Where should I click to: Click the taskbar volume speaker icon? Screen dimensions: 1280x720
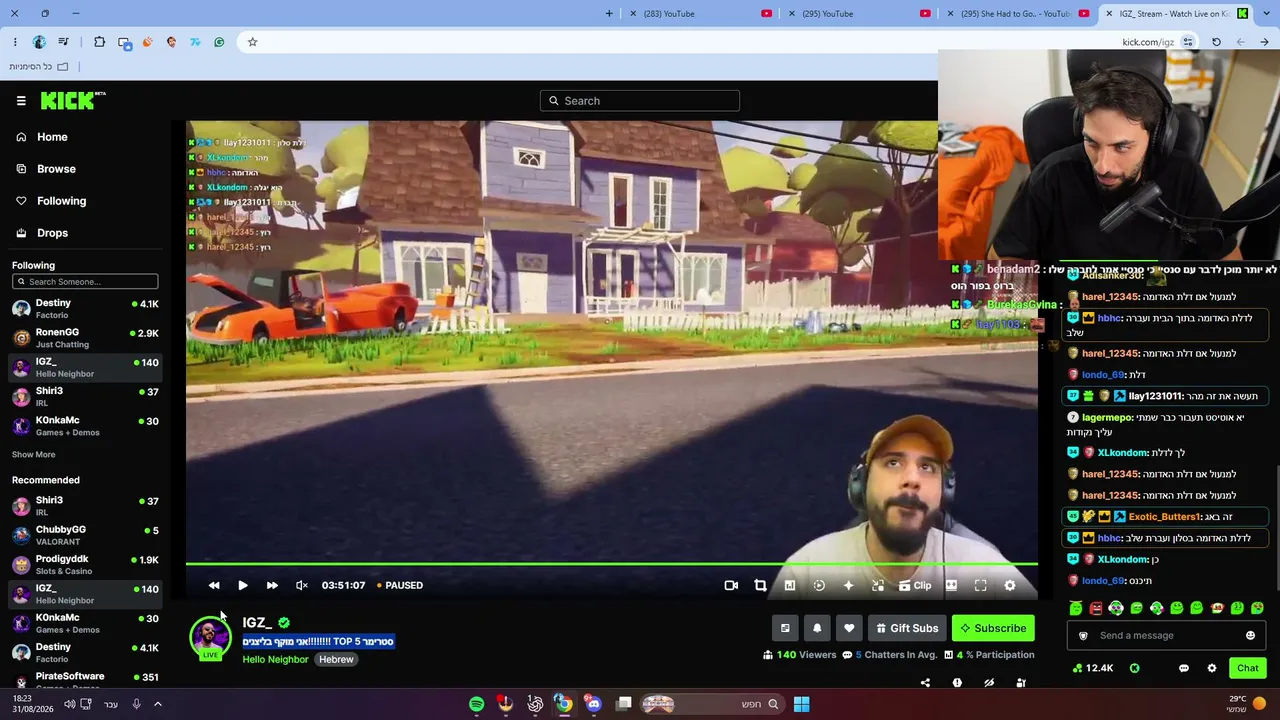click(x=69, y=704)
